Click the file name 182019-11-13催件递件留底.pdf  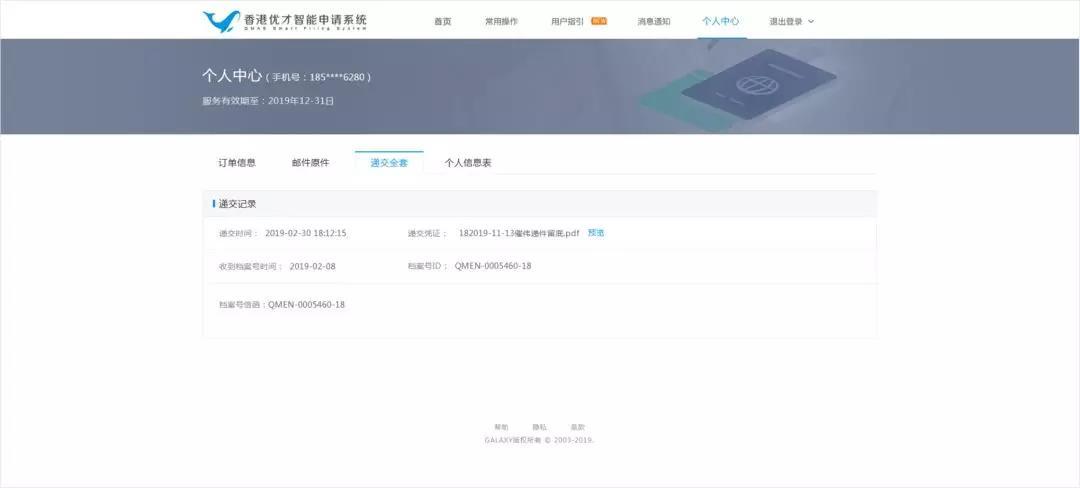519,233
